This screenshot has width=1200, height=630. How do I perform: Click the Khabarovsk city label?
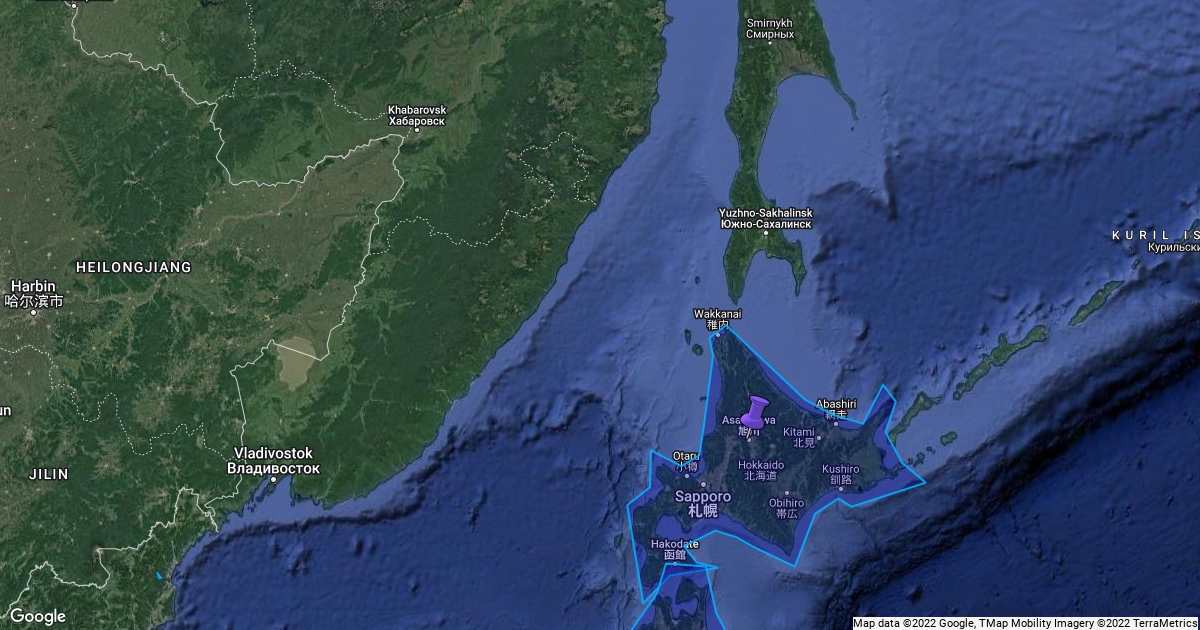[416, 115]
